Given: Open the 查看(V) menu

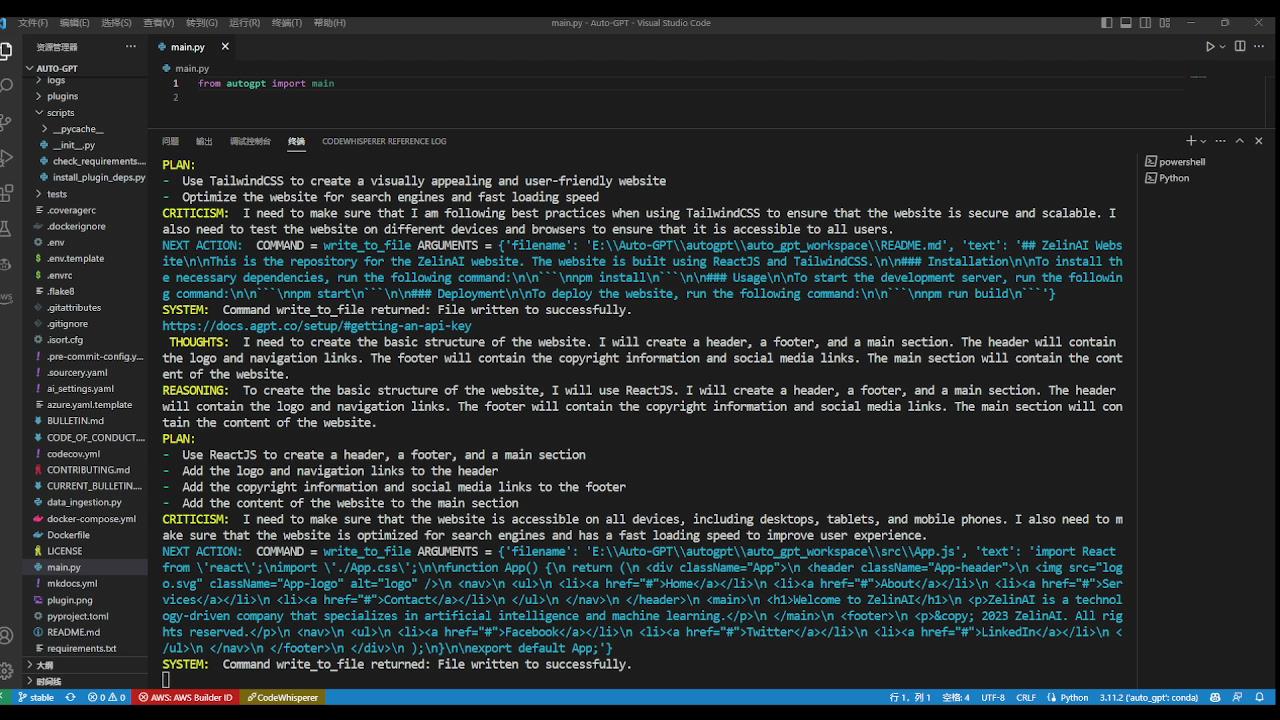Looking at the screenshot, I should coord(159,23).
